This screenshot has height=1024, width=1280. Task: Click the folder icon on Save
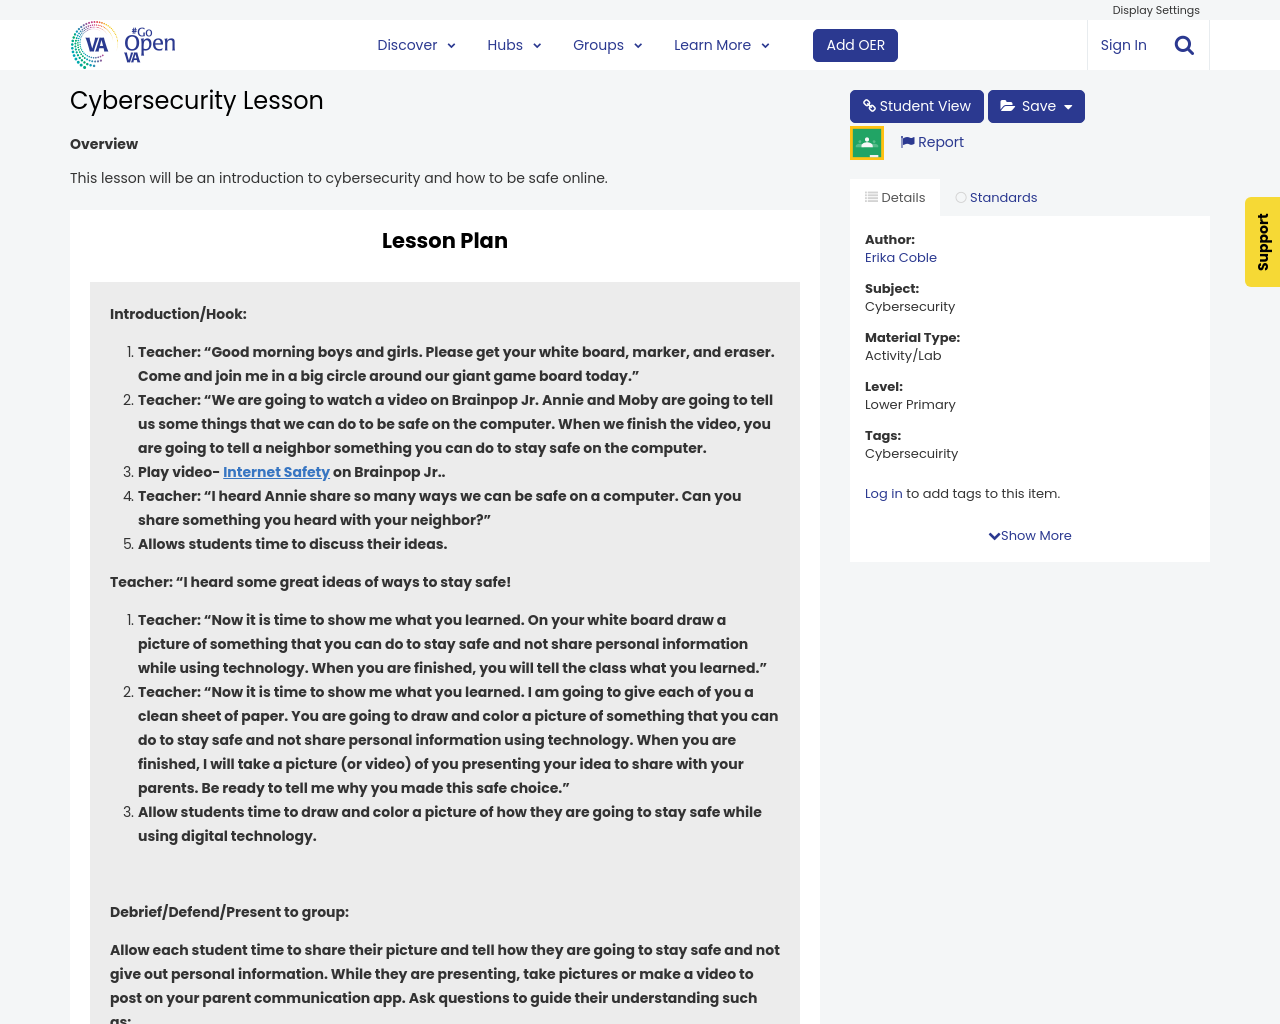click(x=1008, y=106)
